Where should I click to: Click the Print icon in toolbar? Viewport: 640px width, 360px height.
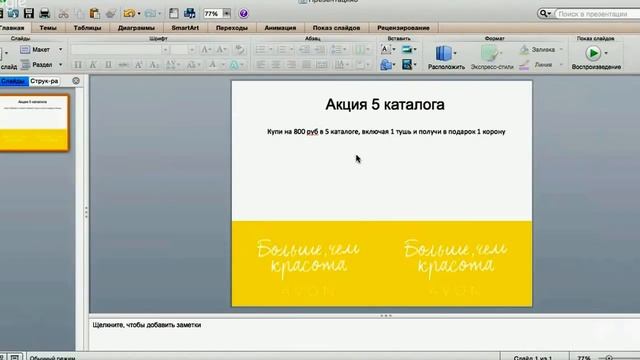(44, 13)
